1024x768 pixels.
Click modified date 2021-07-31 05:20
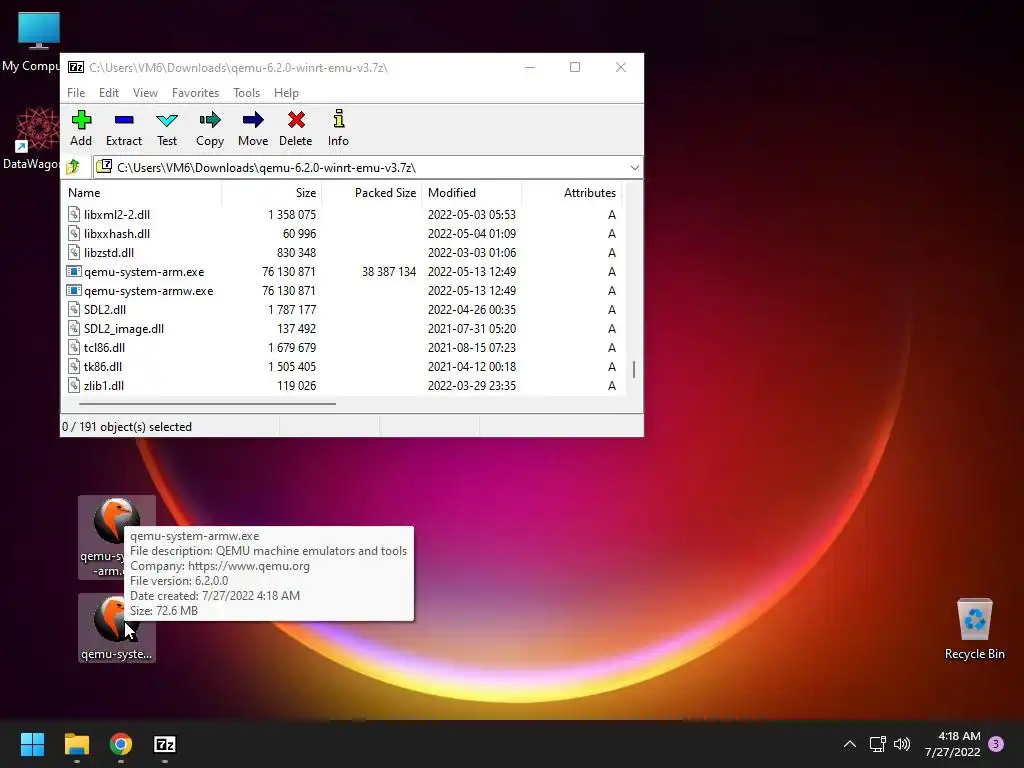click(472, 328)
